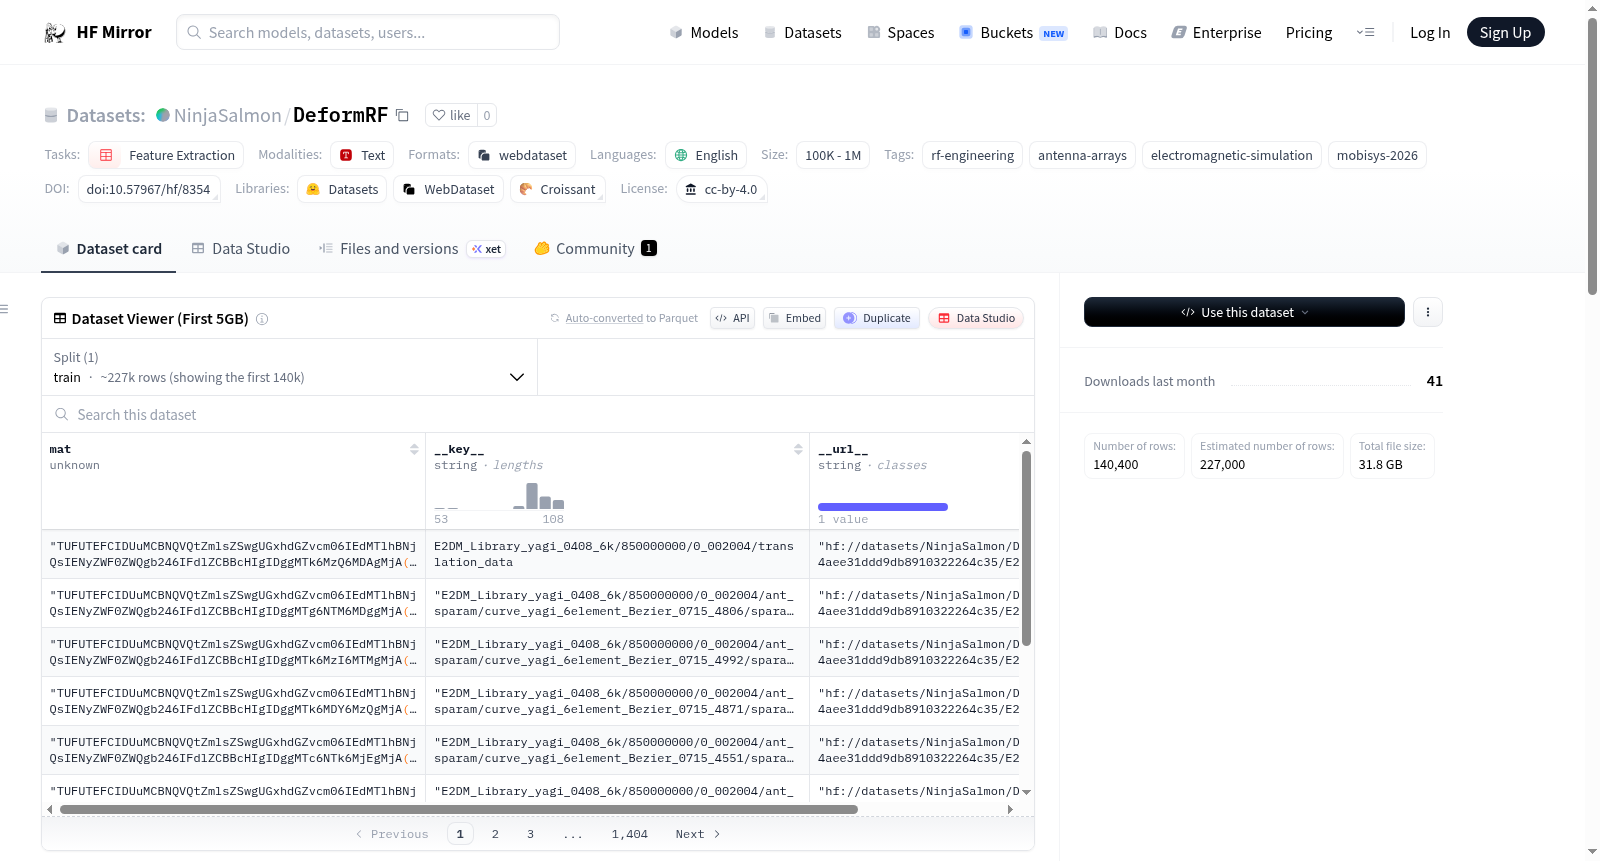Image resolution: width=1600 pixels, height=861 pixels.
Task: Sort the __key__ column
Action: (x=798, y=450)
